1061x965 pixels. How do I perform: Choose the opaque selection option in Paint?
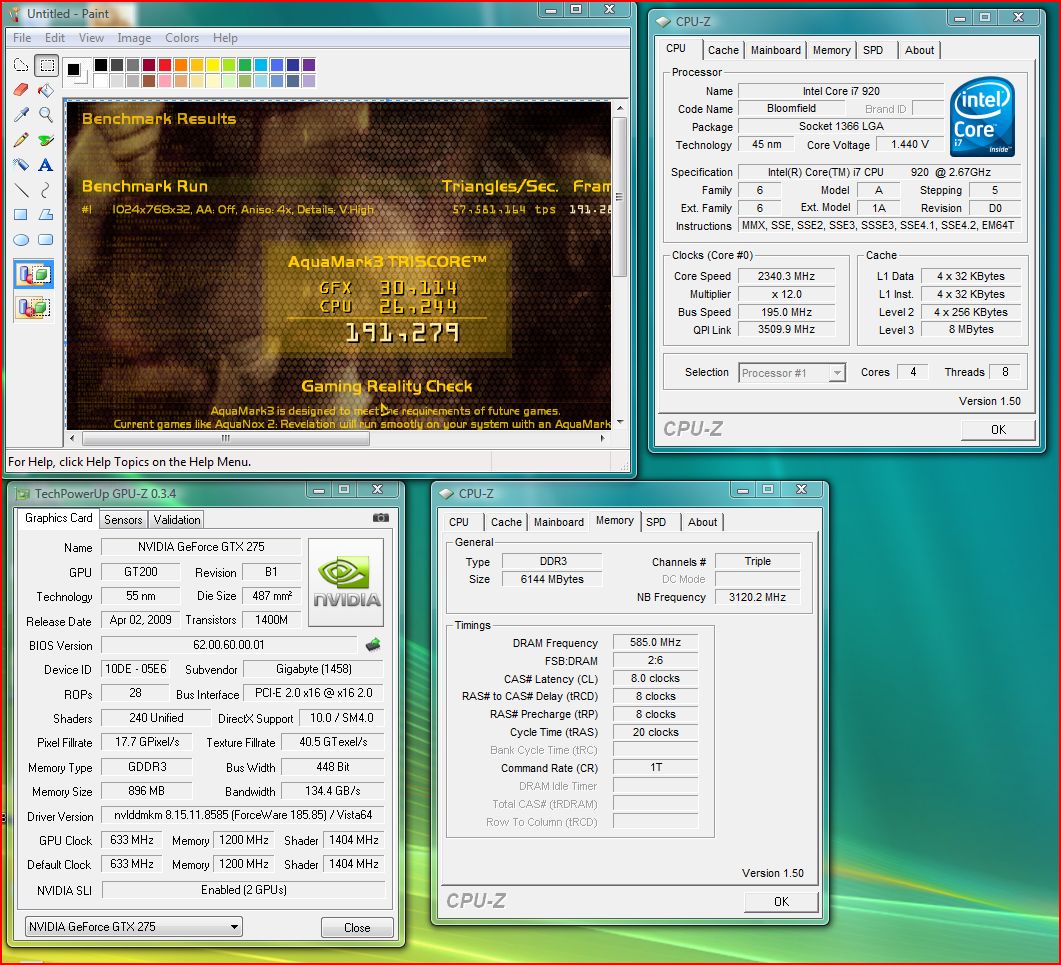[x=34, y=275]
